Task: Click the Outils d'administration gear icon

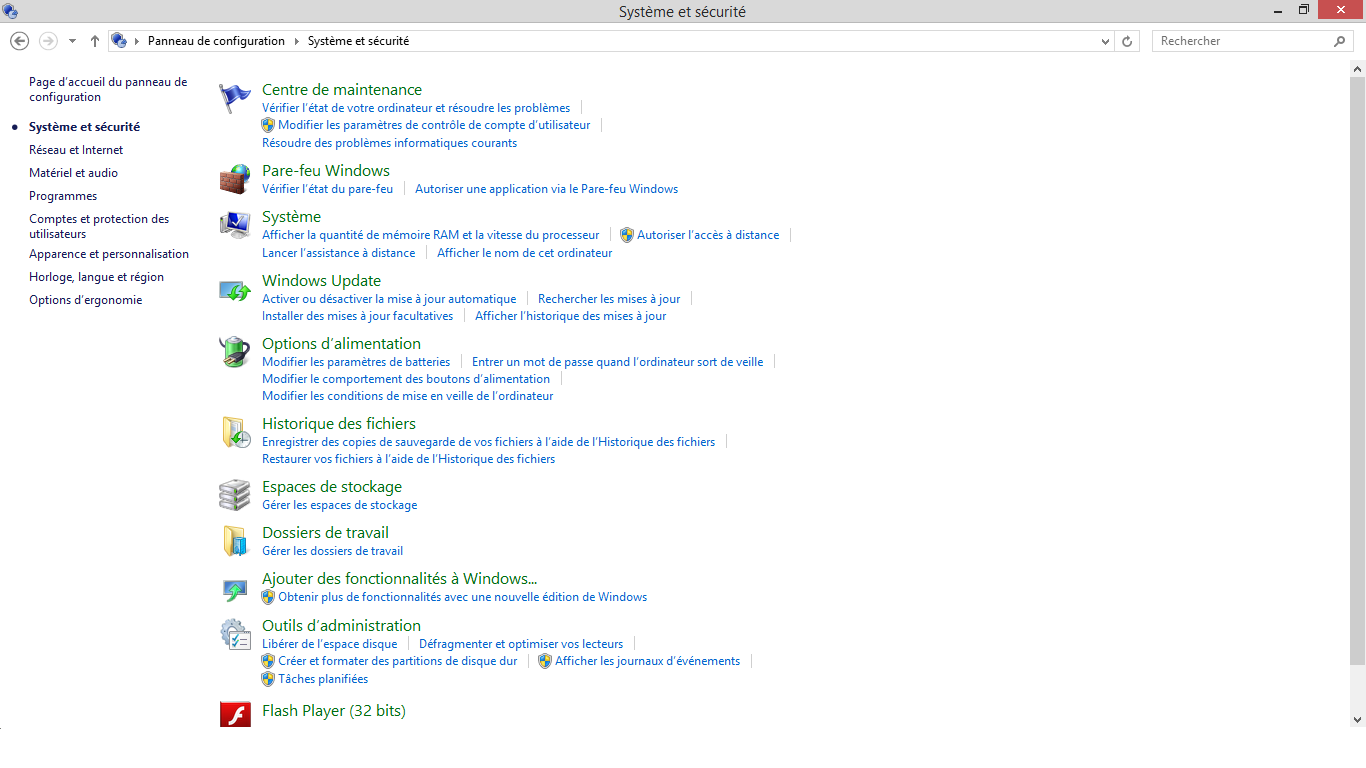Action: click(235, 634)
